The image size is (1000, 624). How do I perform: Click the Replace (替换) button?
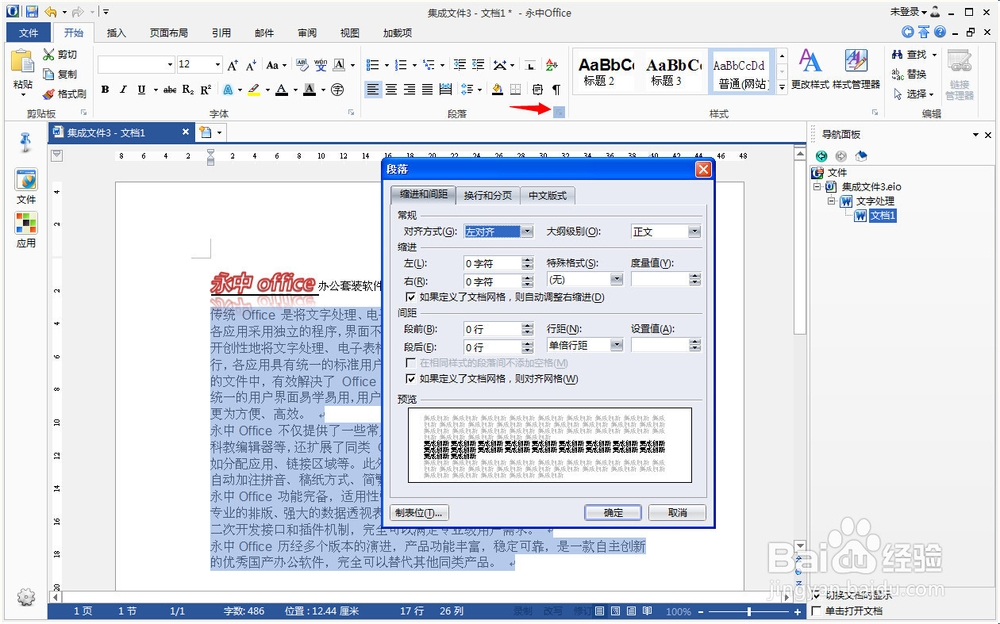coord(909,74)
